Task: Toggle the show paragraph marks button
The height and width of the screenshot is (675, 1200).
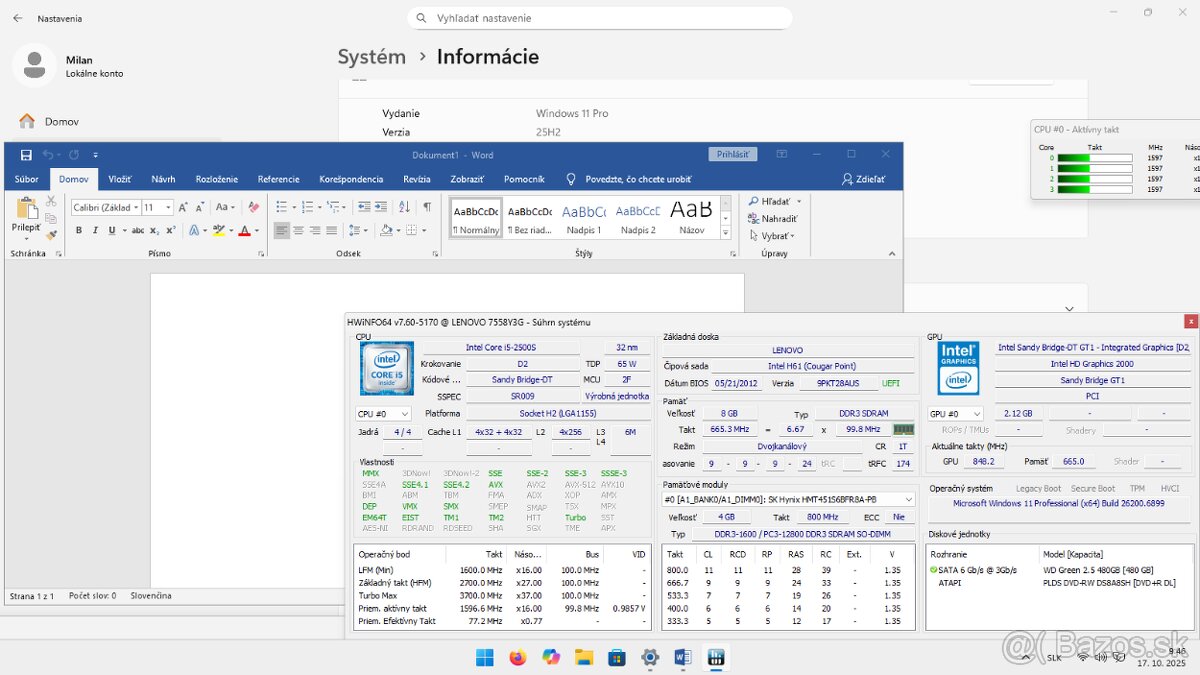Action: (x=427, y=207)
